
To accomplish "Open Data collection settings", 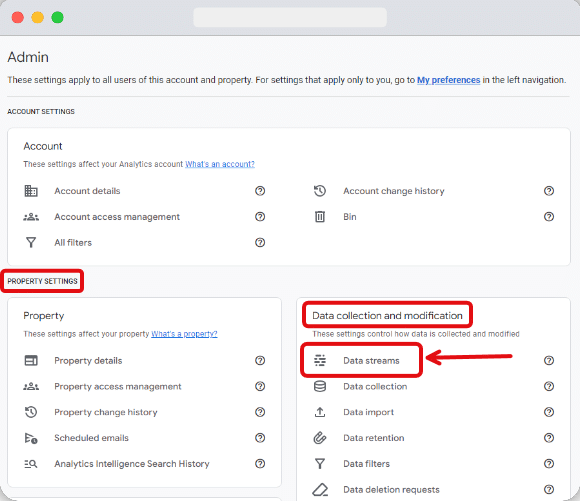I will (x=375, y=386).
